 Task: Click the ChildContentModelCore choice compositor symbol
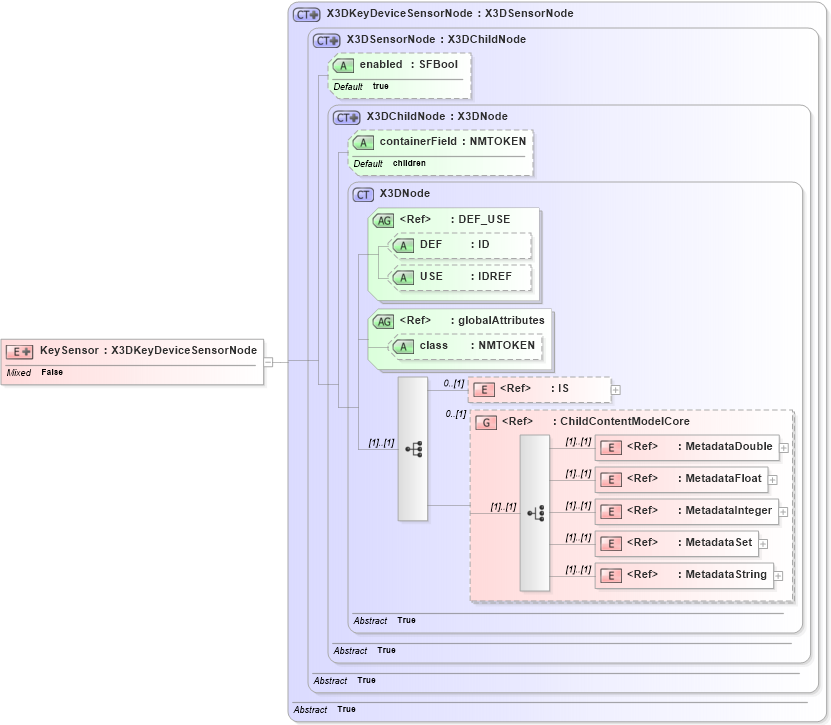click(x=535, y=513)
